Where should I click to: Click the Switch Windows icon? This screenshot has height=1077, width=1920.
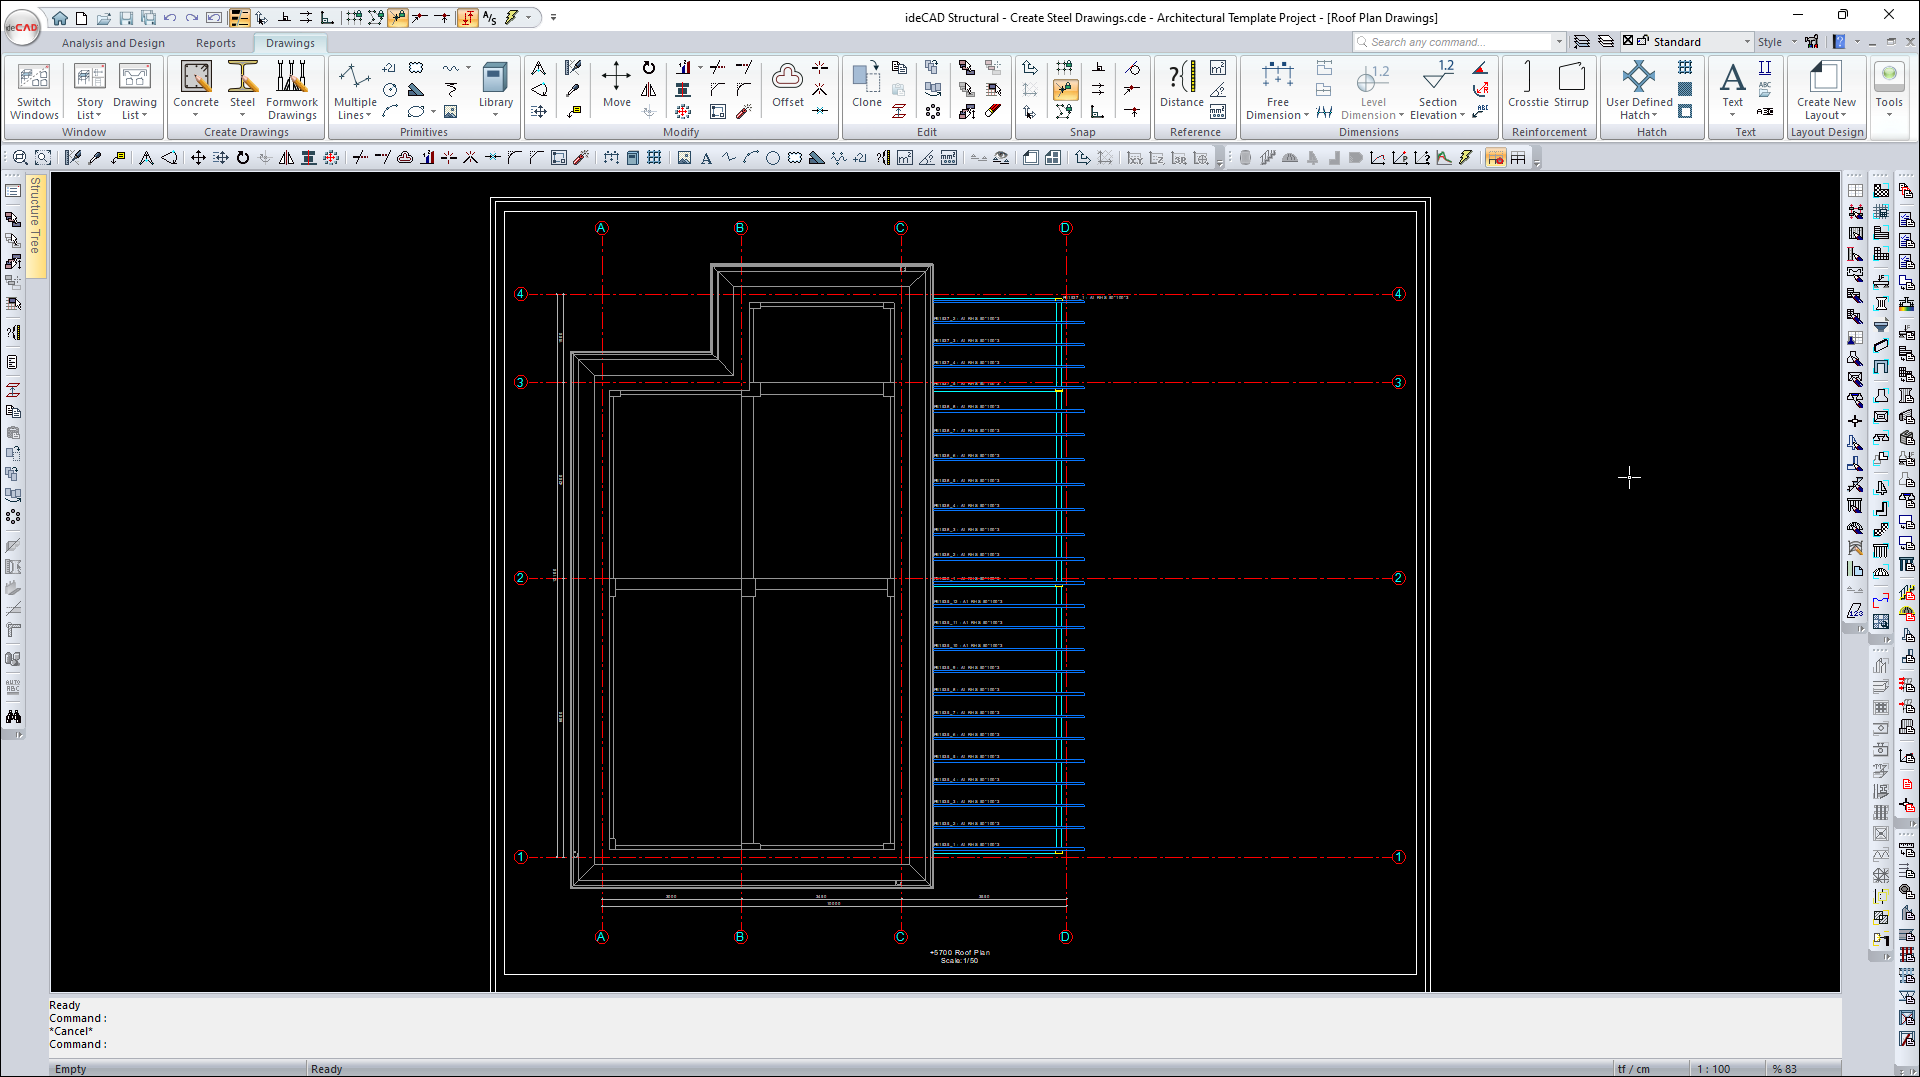point(34,90)
